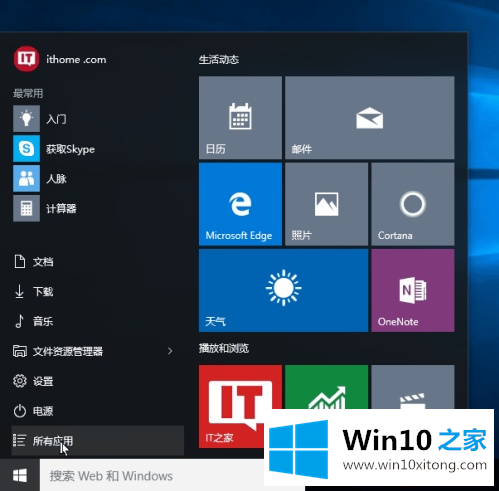This screenshot has width=499, height=491.
Task: Launch the Microsoft Edge tile
Action: tap(240, 204)
